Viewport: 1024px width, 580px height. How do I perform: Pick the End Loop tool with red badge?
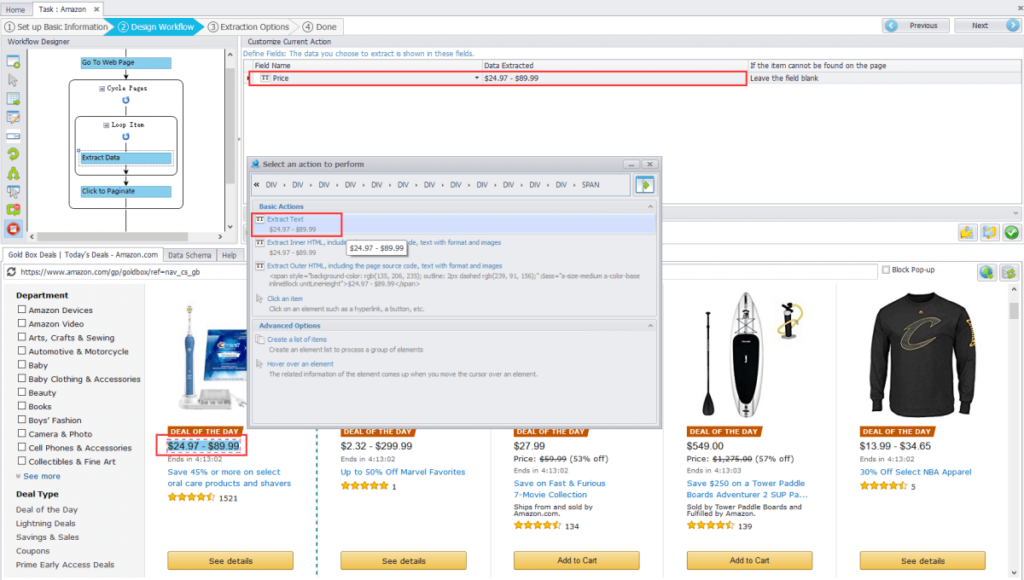pyautogui.click(x=13, y=210)
